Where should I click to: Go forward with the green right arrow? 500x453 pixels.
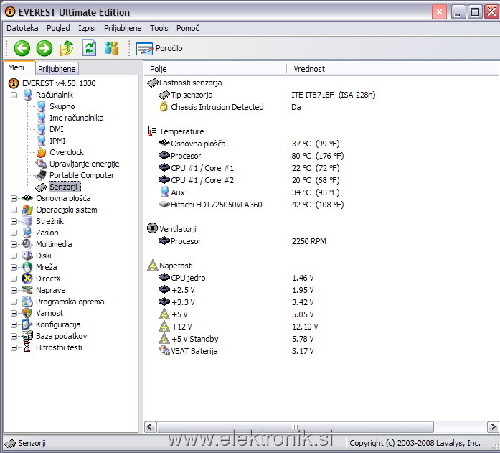coord(44,48)
